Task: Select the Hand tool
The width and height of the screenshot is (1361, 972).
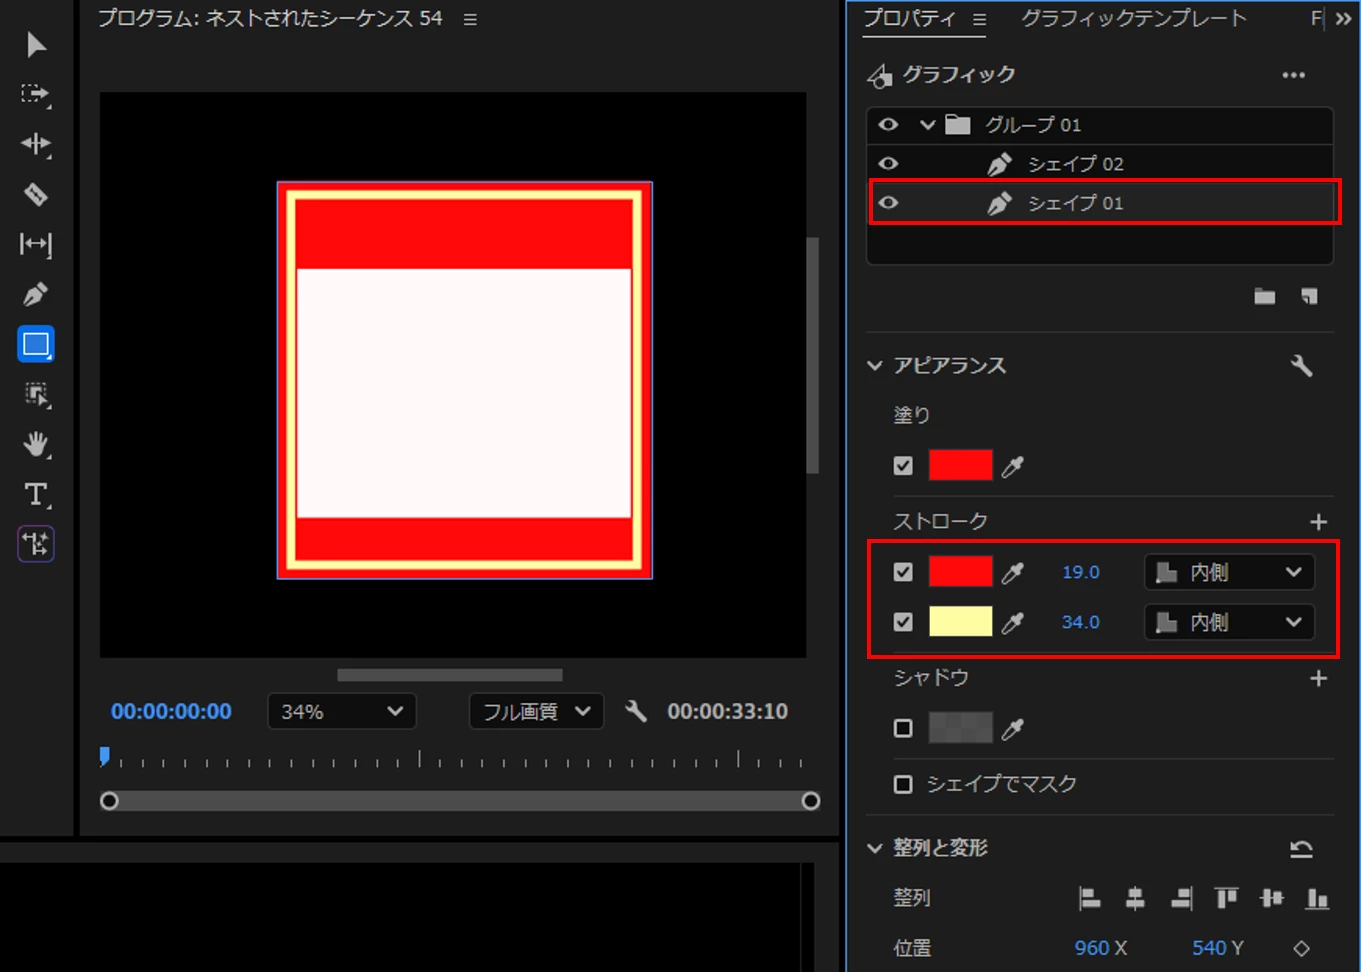Action: point(36,444)
